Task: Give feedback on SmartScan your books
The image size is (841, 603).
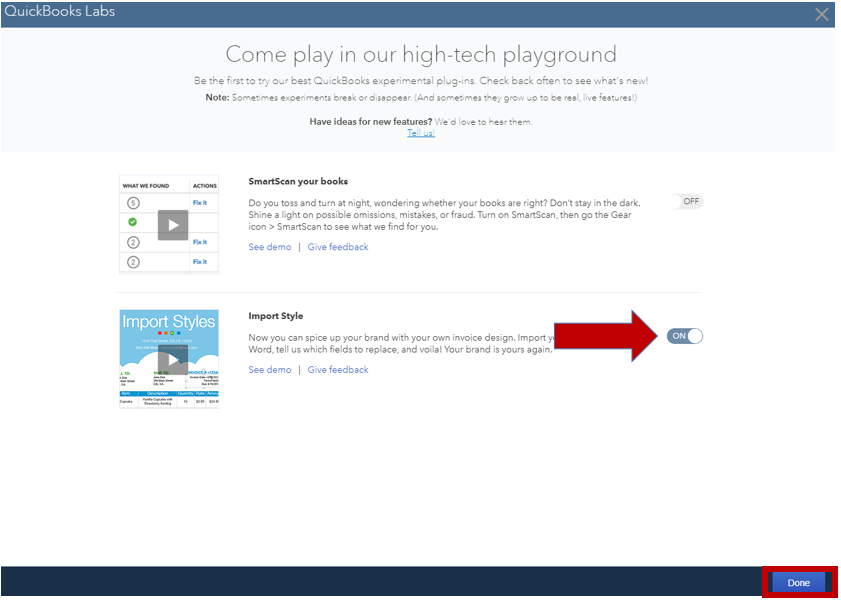Action: click(x=338, y=247)
